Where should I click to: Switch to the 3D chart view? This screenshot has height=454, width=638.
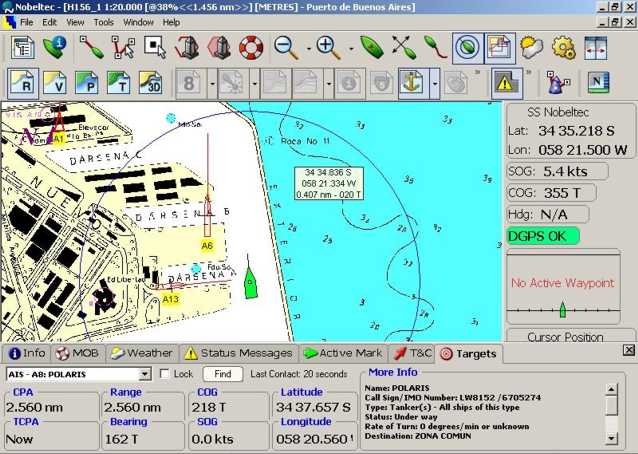tap(151, 83)
